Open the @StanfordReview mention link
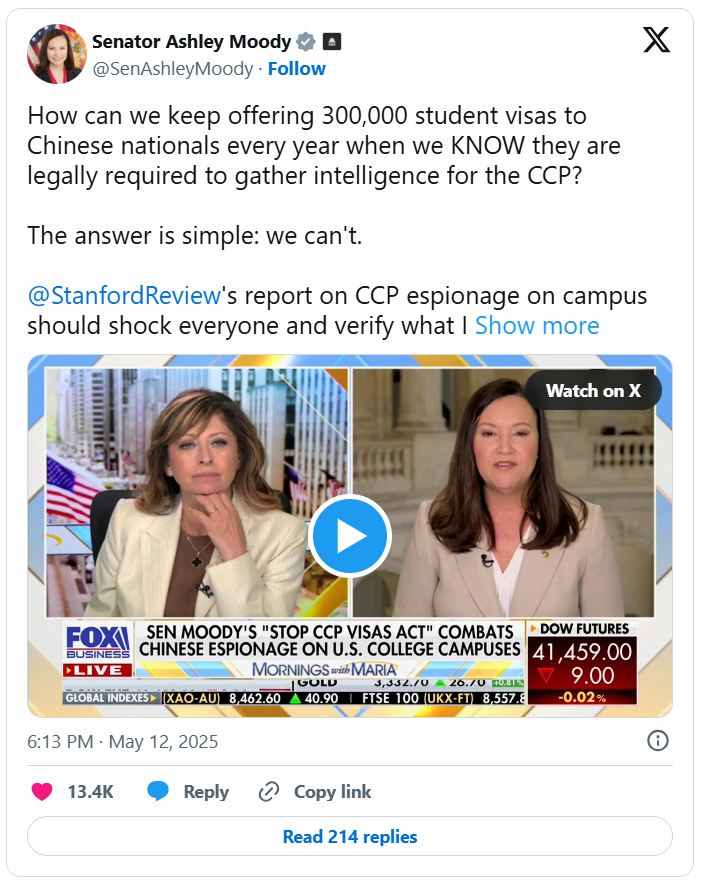703x880 pixels. tap(124, 296)
